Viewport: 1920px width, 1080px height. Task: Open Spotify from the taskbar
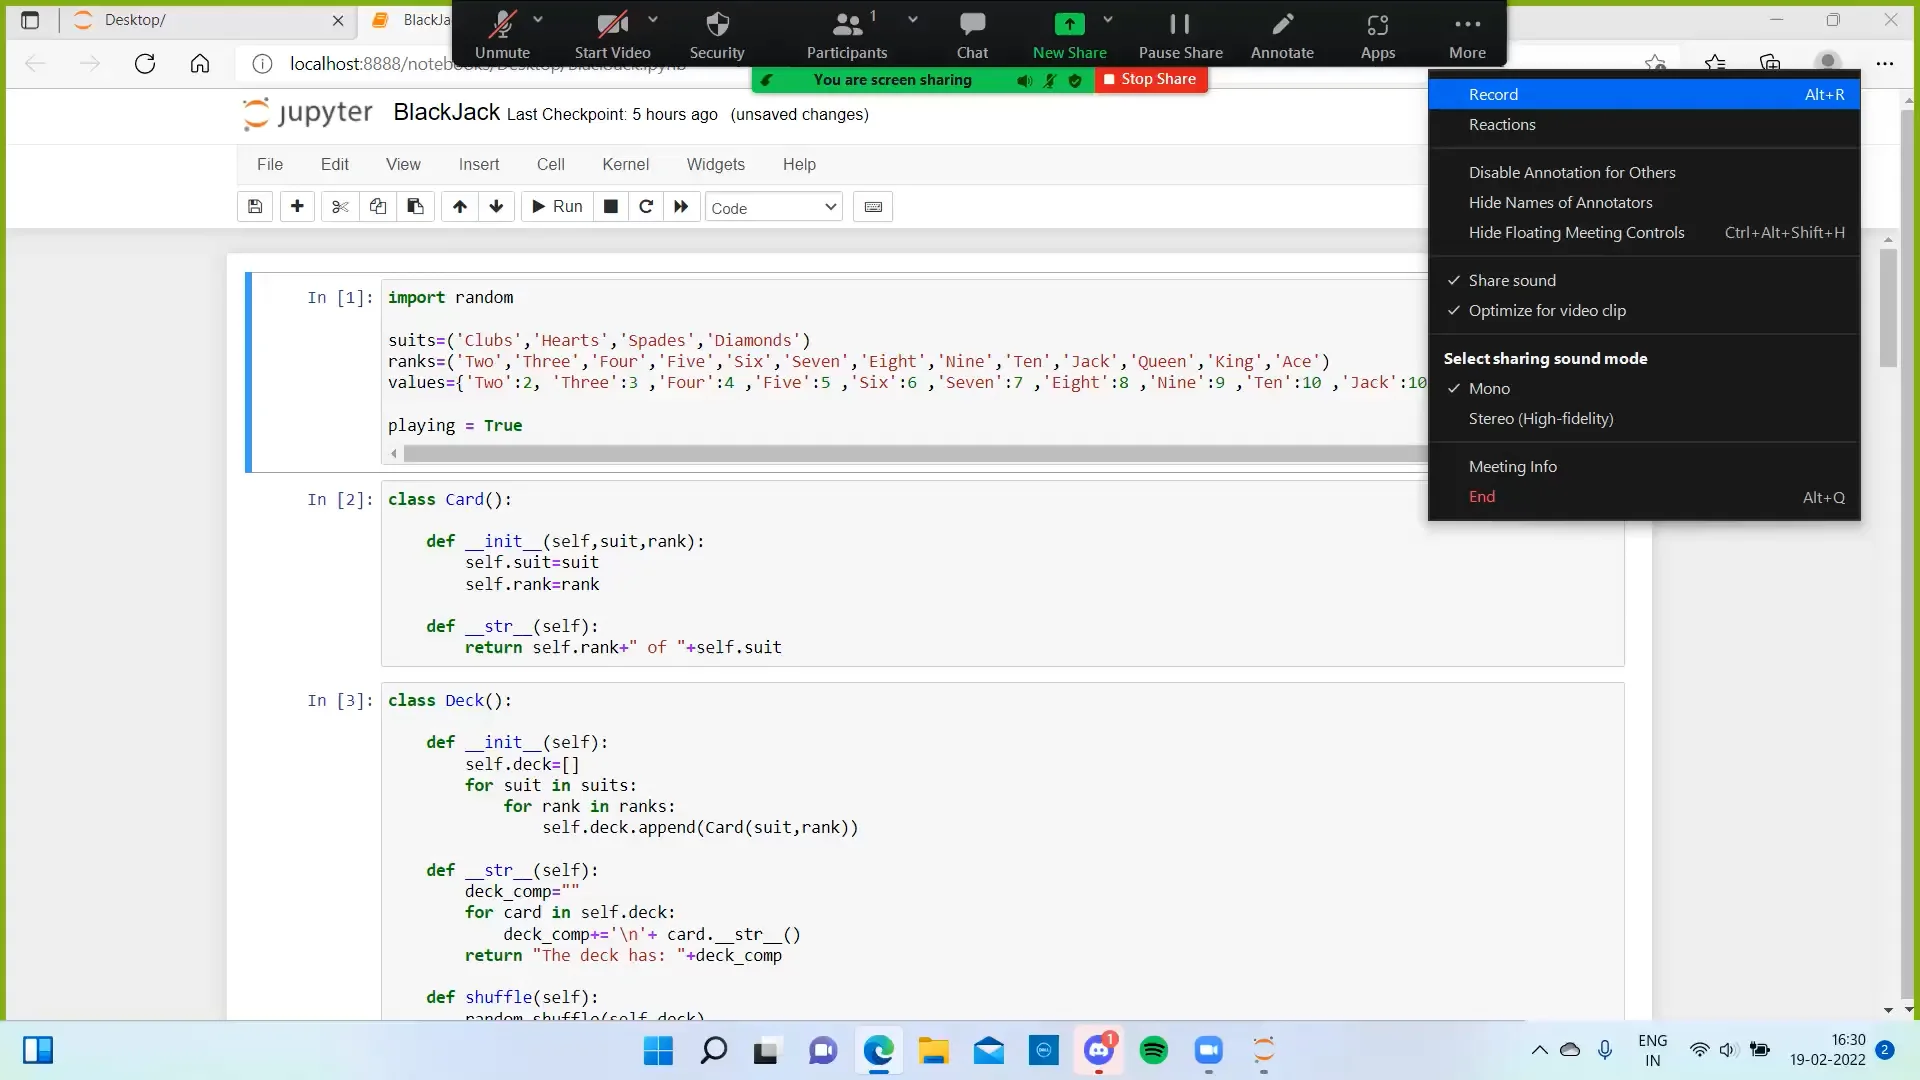pos(1154,1050)
